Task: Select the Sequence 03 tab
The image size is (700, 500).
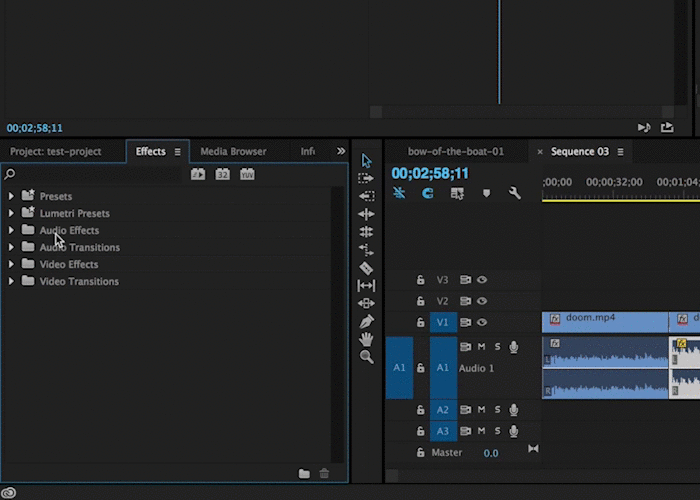Action: [x=579, y=151]
